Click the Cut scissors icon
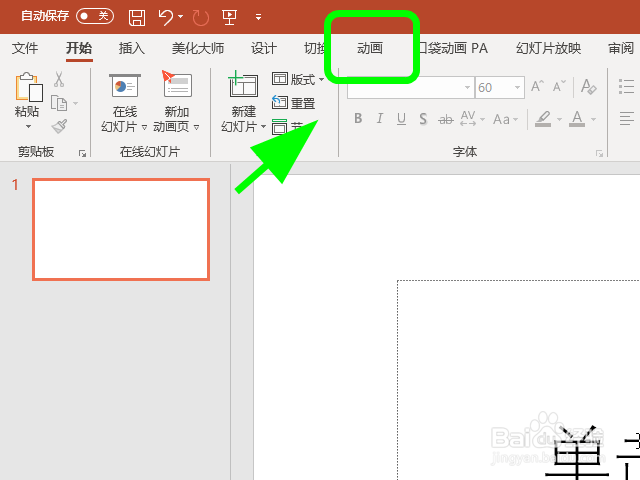This screenshot has height=480, width=640. point(59,79)
